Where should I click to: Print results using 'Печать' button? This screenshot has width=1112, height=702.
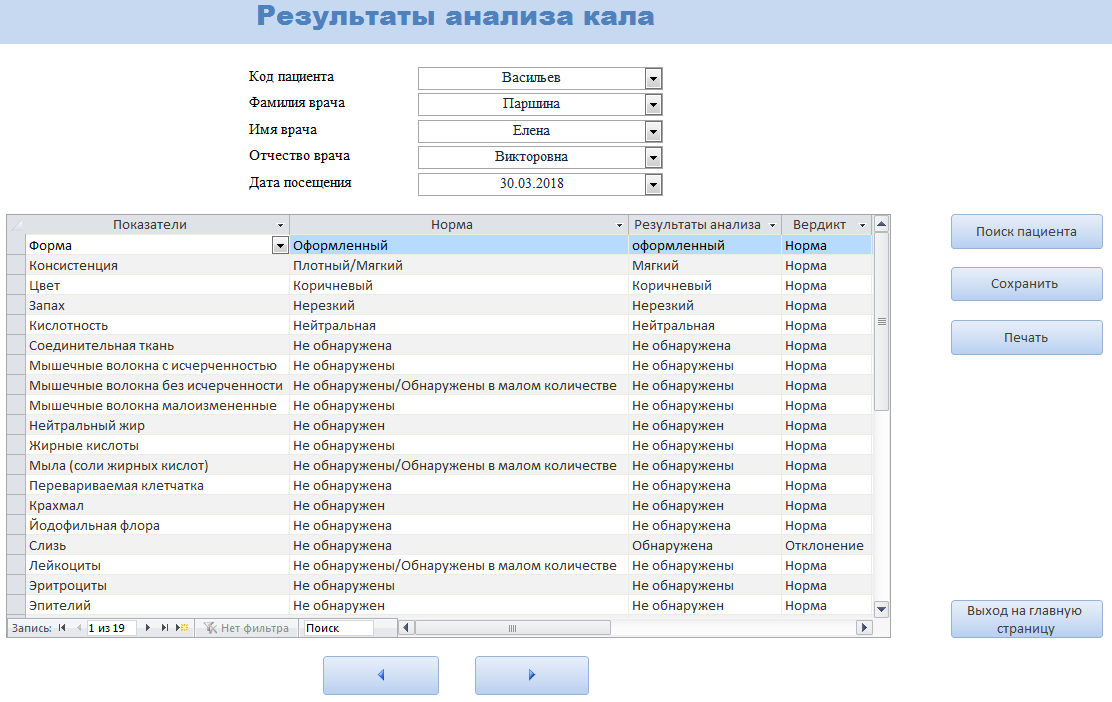point(1026,338)
